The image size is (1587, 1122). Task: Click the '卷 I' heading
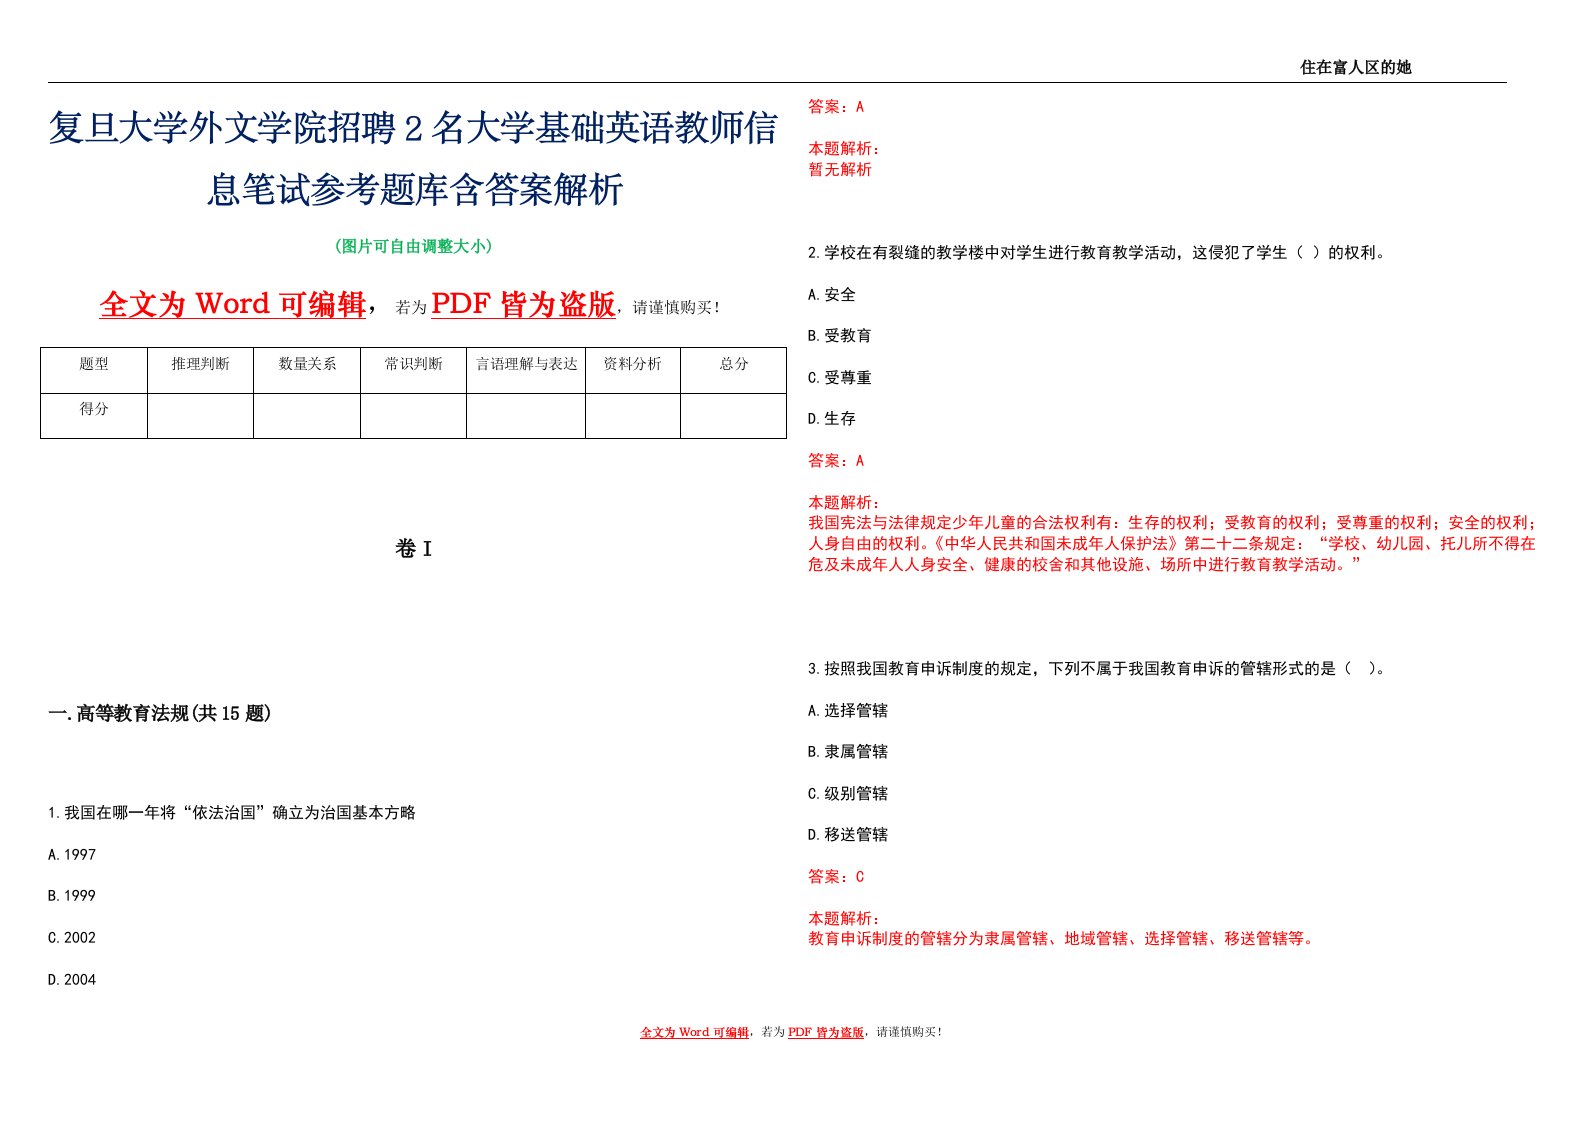(413, 548)
